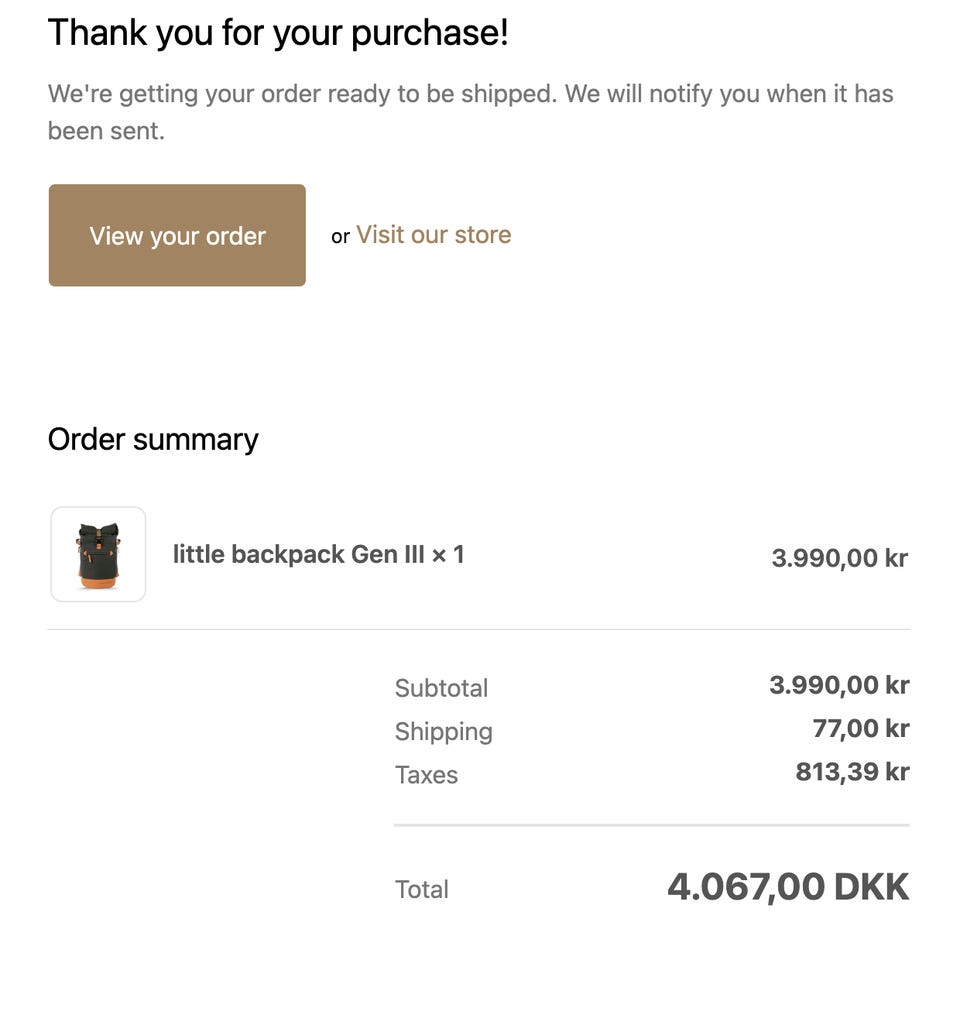Select the 813,39 kr taxes amount

pos(852,772)
